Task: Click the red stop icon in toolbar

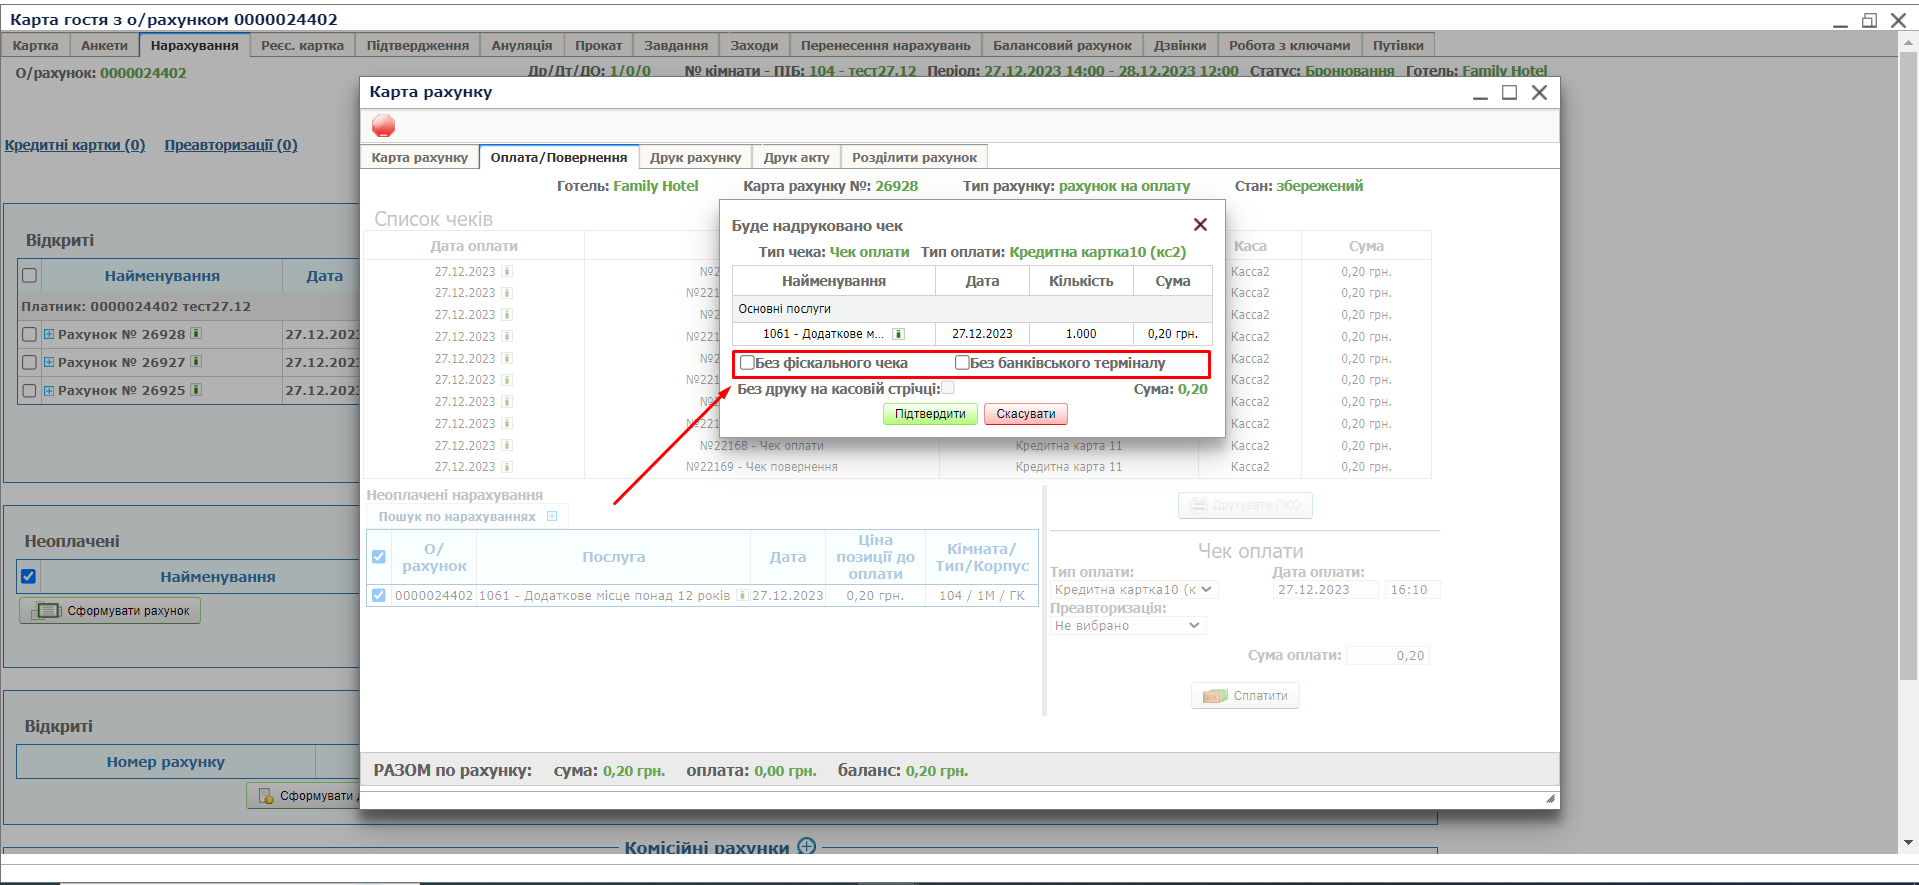Action: click(383, 126)
